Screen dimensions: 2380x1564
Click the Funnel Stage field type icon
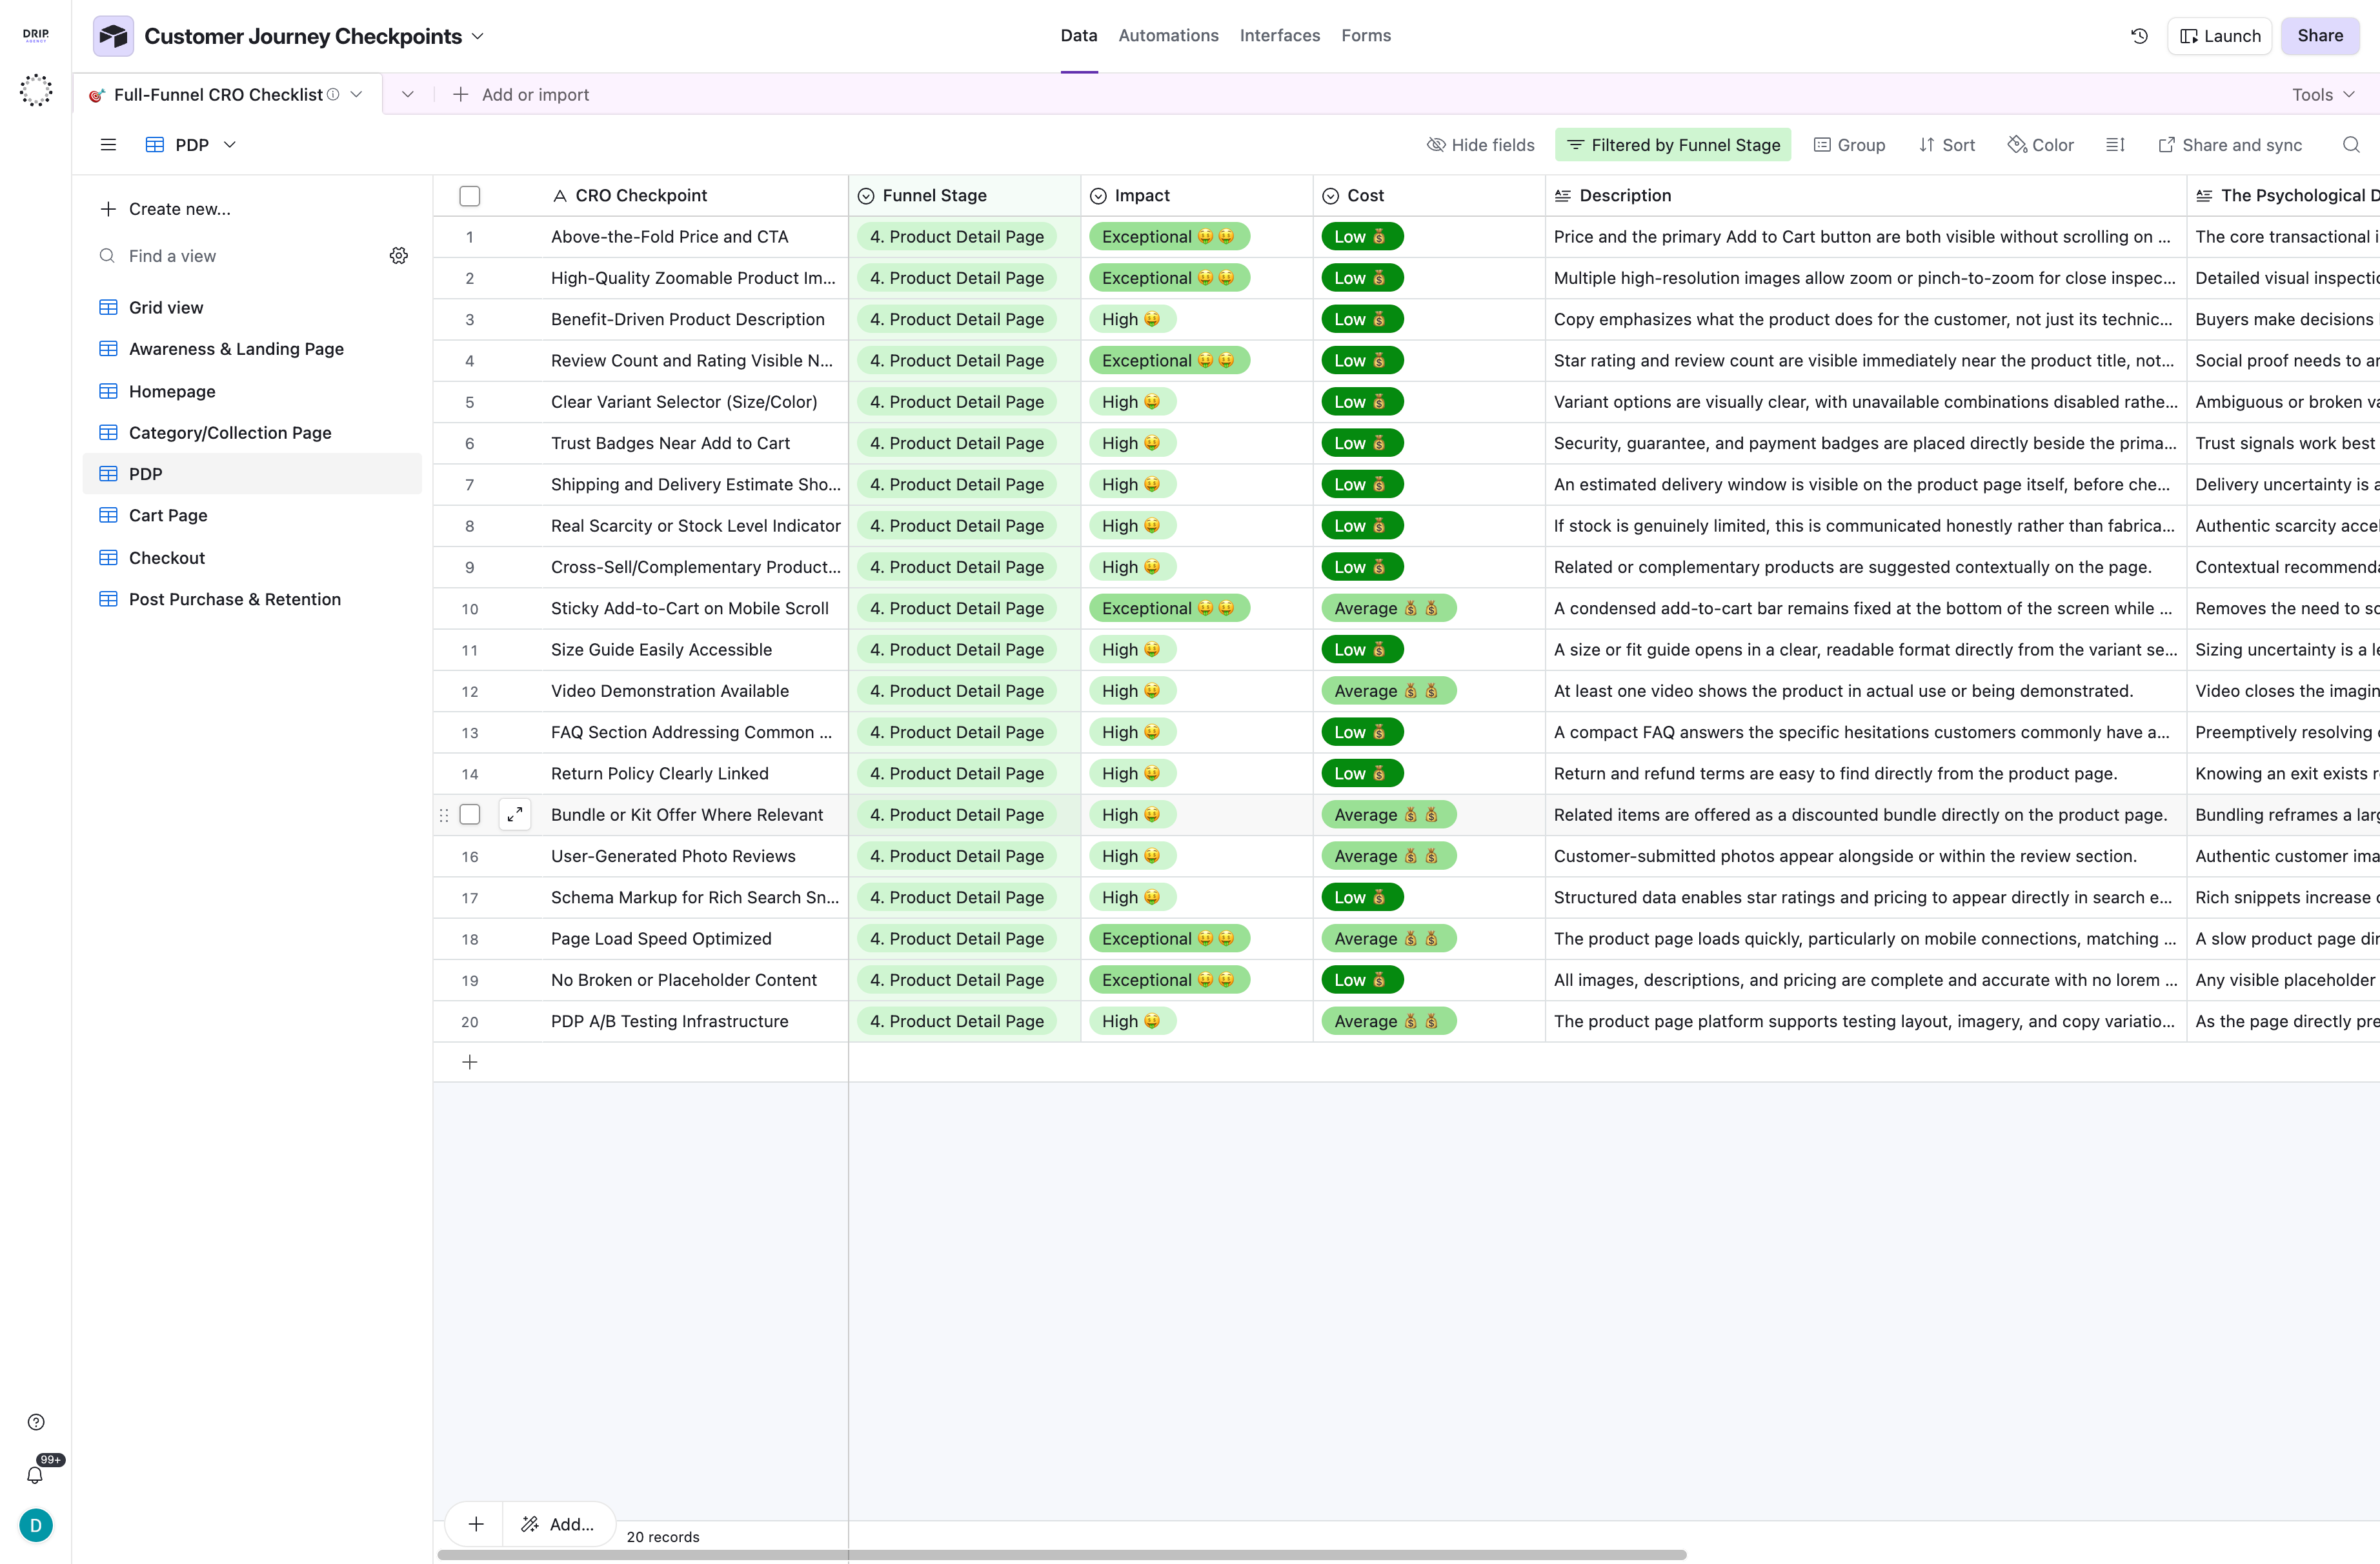[866, 196]
